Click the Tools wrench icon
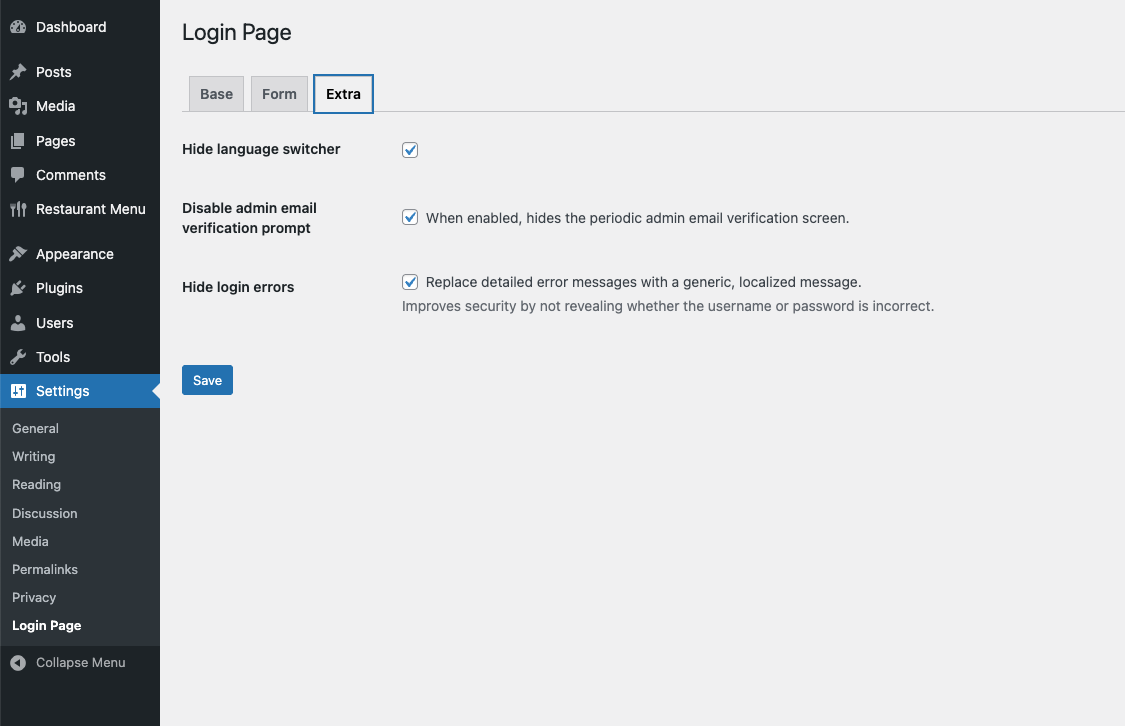 point(18,357)
